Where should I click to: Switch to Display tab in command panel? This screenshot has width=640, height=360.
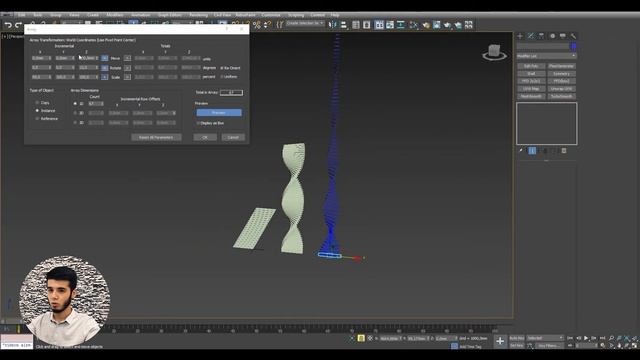coord(562,36)
